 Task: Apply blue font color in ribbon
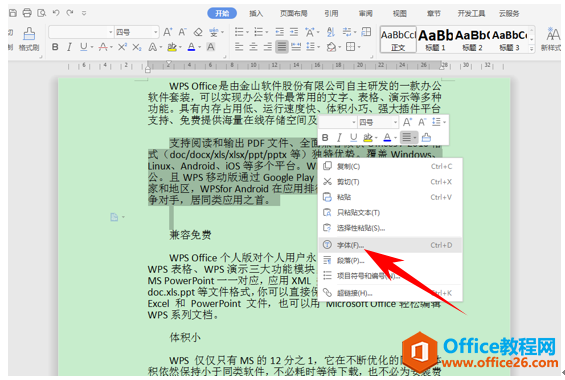(x=191, y=47)
